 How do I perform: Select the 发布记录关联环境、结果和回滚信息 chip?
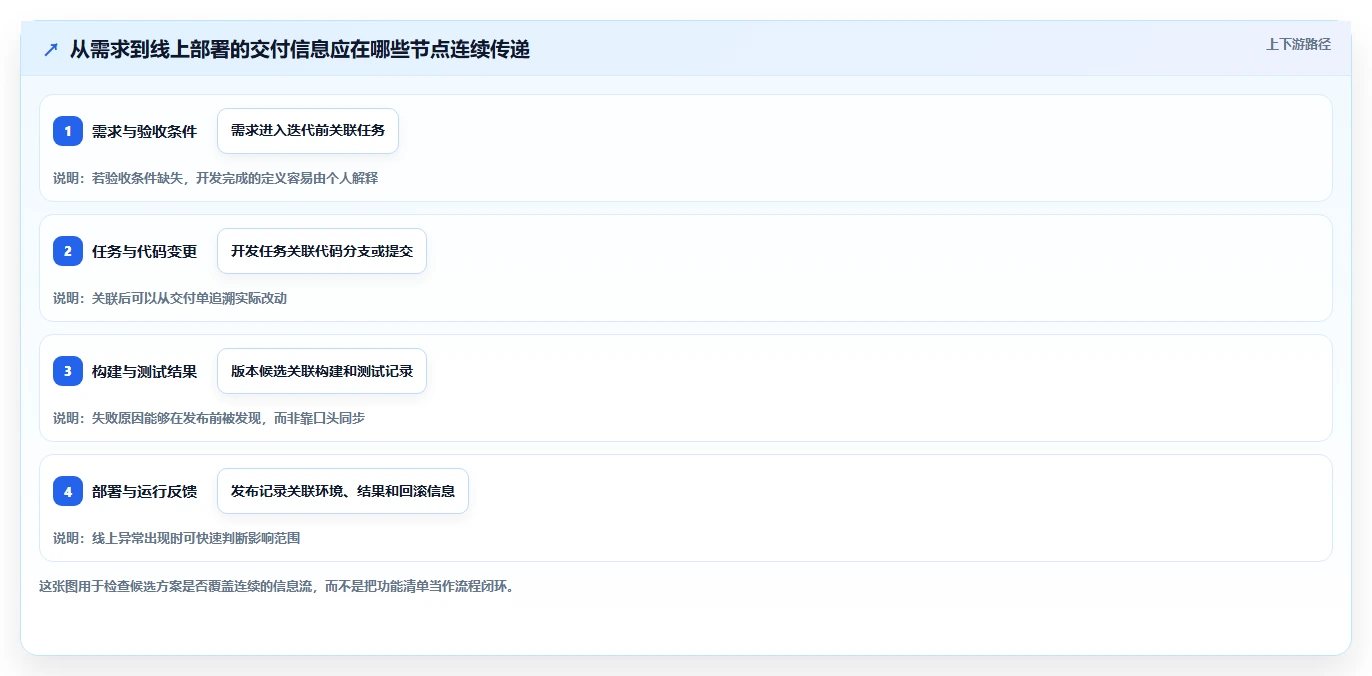[343, 491]
